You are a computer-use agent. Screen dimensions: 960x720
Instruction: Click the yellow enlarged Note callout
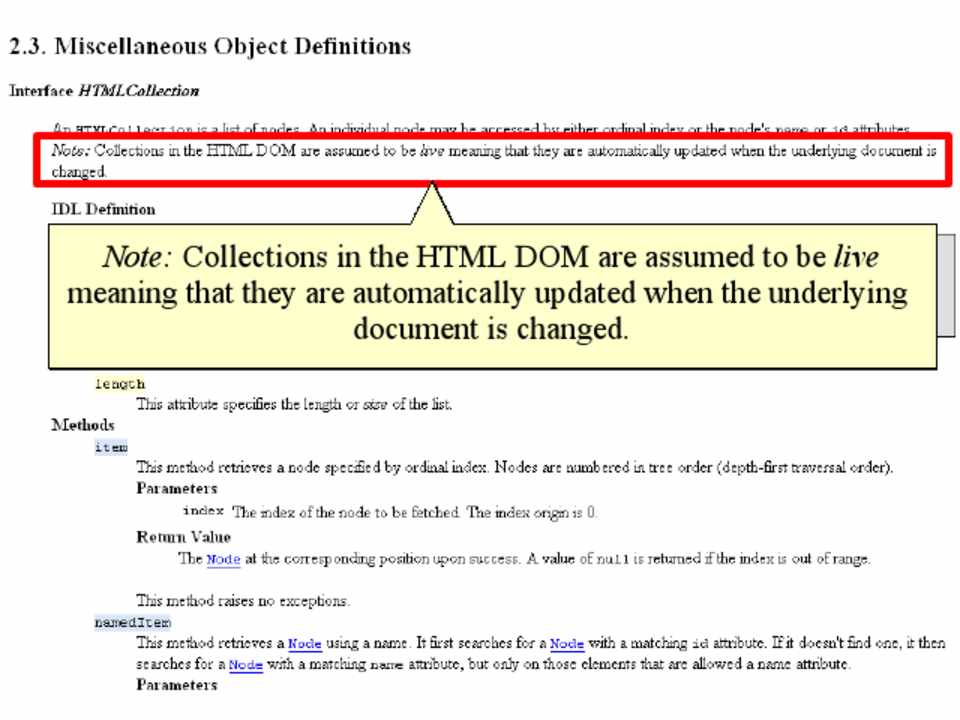pyautogui.click(x=493, y=296)
